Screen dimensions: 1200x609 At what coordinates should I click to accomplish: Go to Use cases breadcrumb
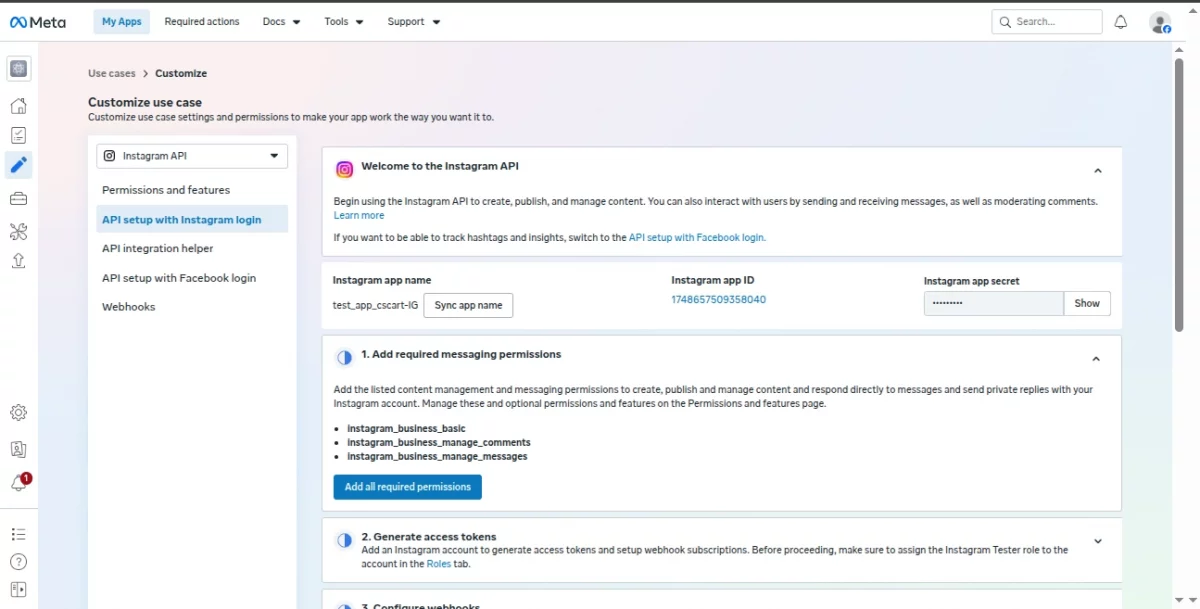112,73
